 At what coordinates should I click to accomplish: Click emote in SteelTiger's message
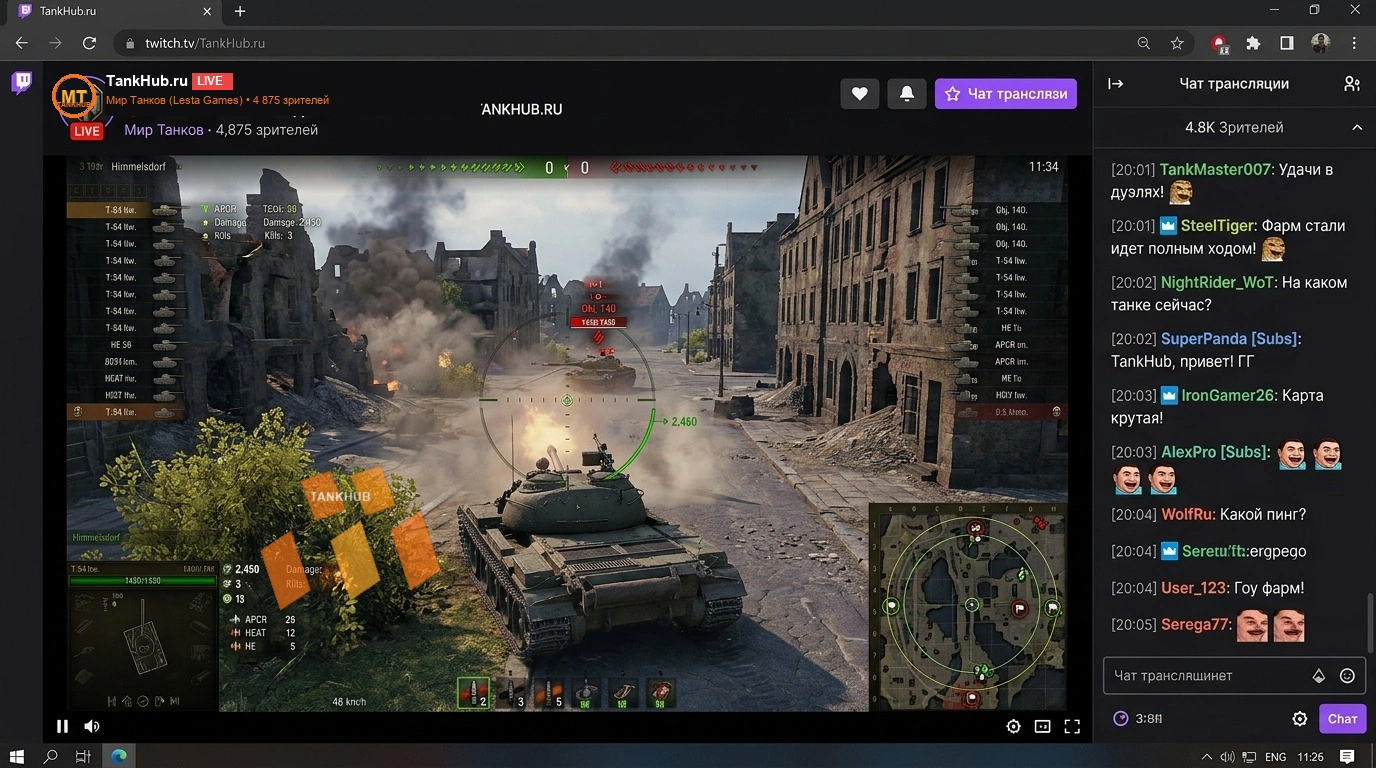point(1273,248)
